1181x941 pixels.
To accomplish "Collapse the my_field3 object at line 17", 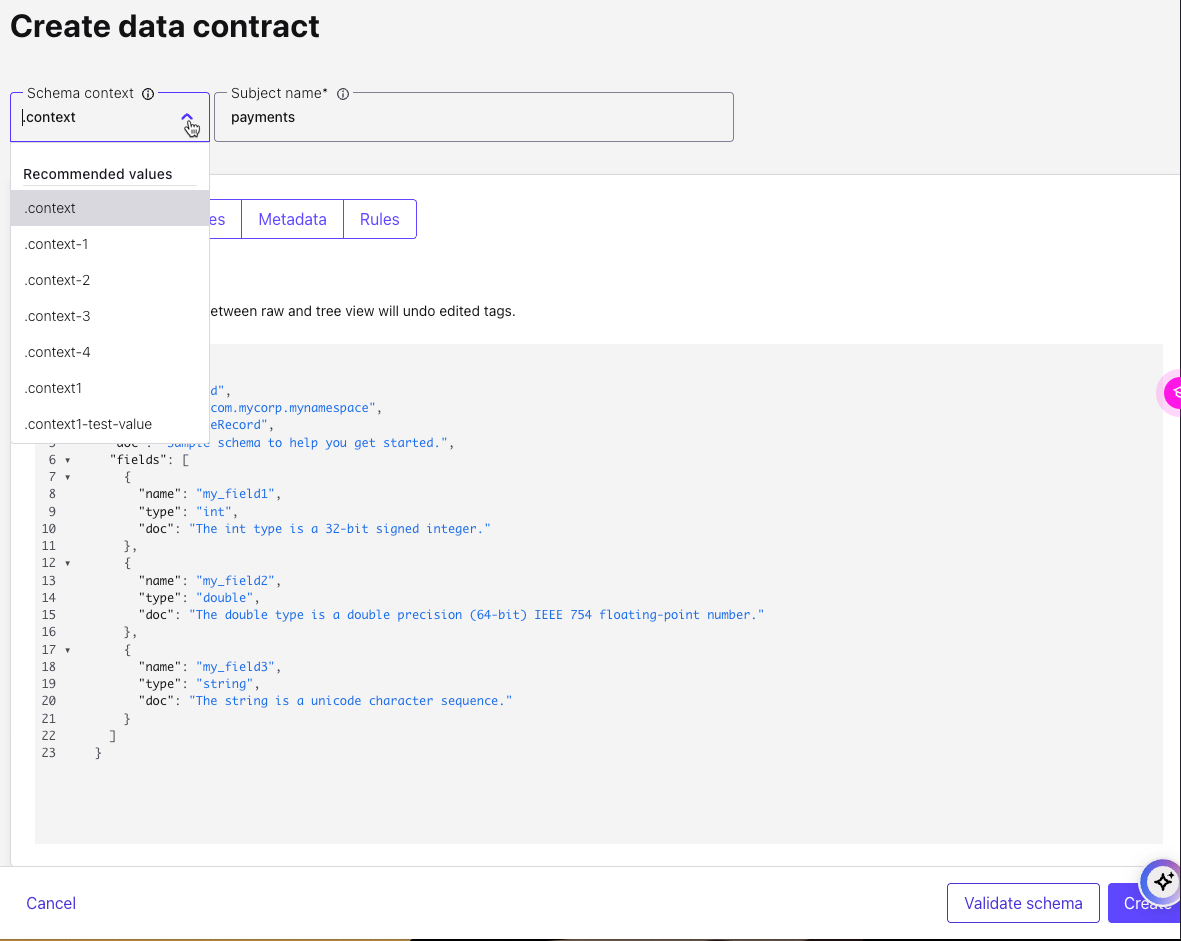I will 66,649.
